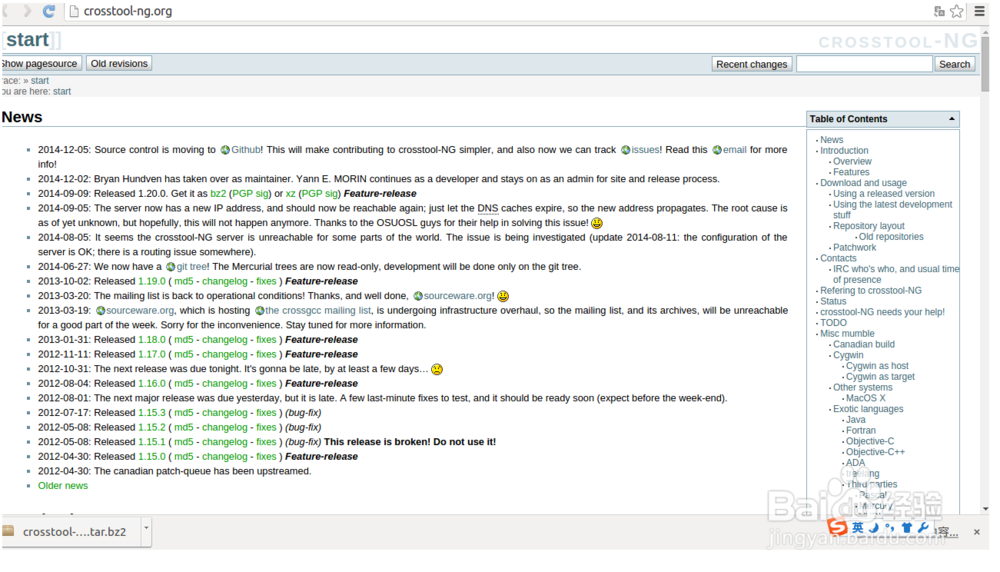Viewport: 1000px width, 572px height.
Task: Jump to Introduction in Table of Contents
Action: 844,150
